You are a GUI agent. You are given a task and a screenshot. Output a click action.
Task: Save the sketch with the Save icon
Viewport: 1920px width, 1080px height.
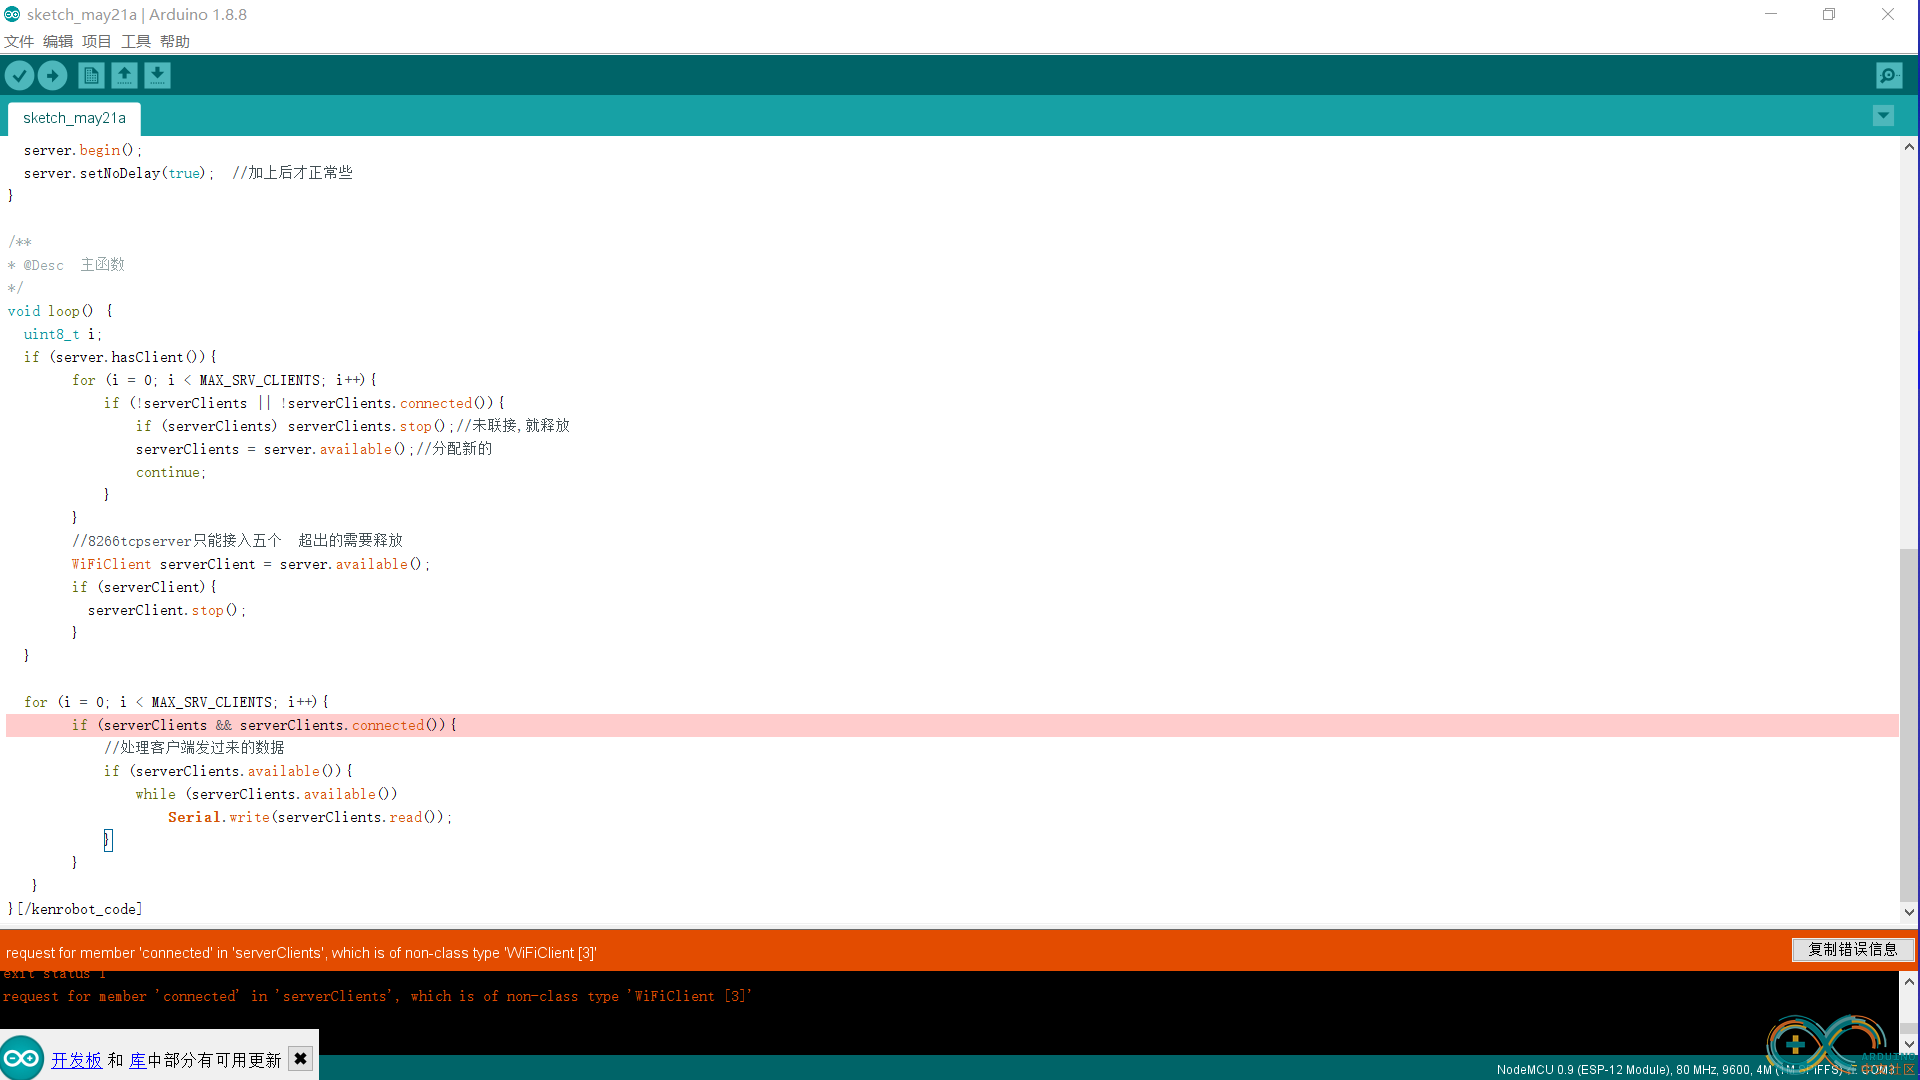[157, 75]
